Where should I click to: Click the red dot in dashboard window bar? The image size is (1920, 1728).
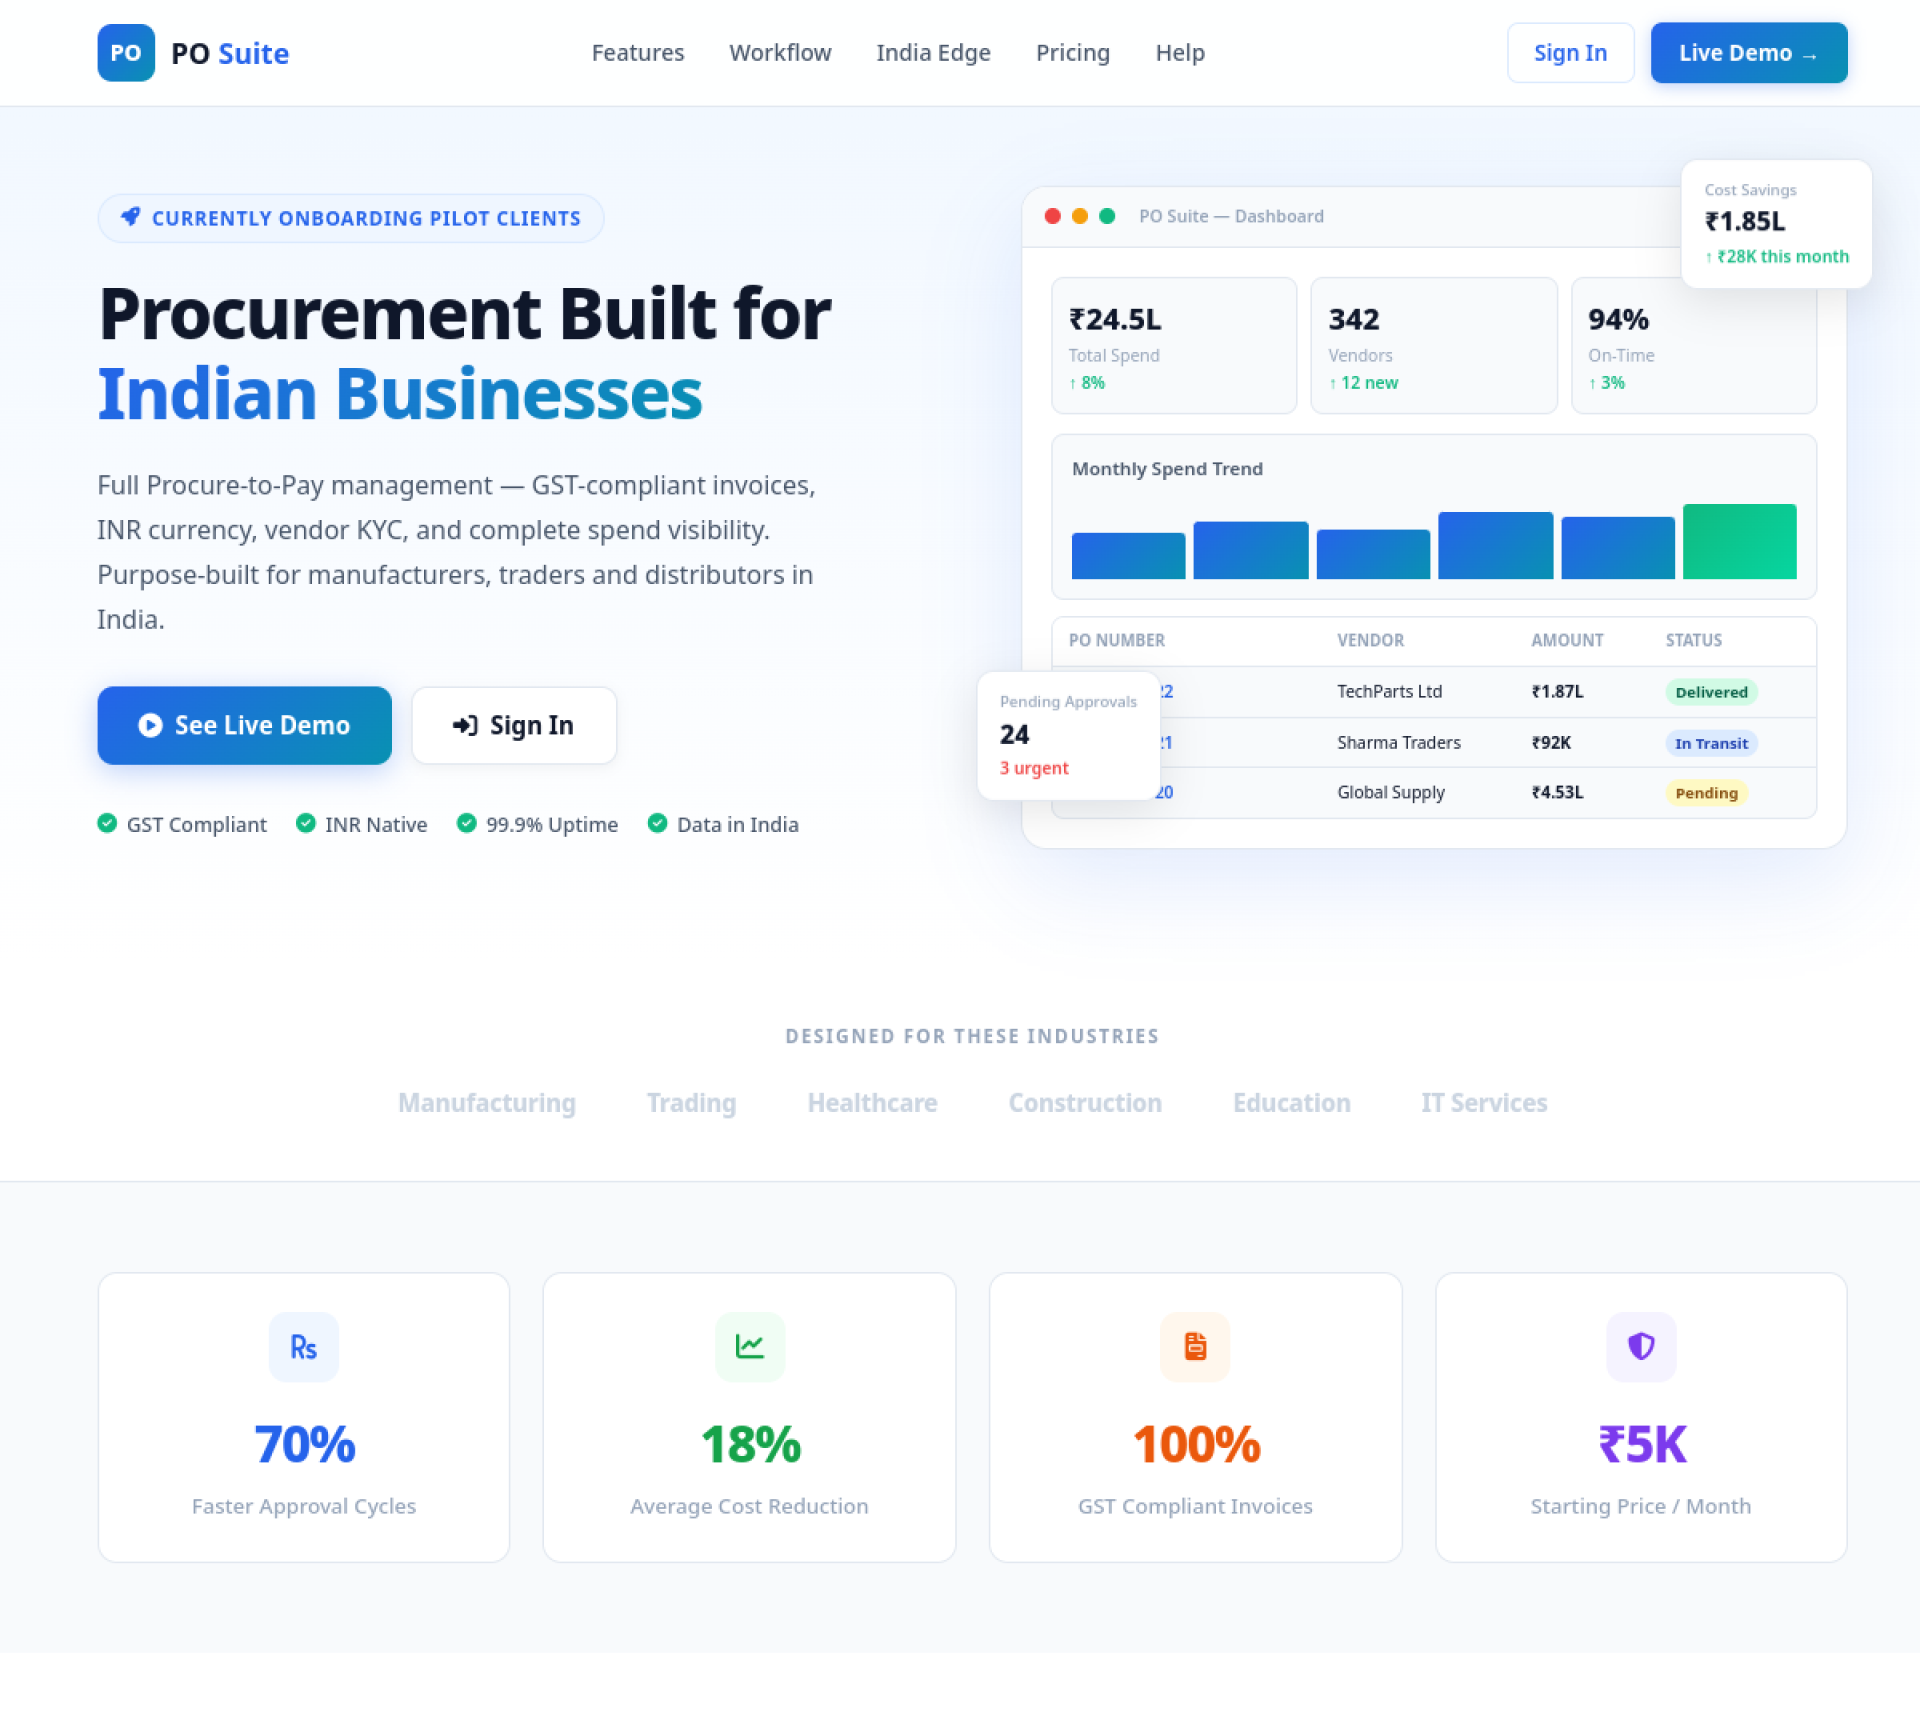point(1052,216)
